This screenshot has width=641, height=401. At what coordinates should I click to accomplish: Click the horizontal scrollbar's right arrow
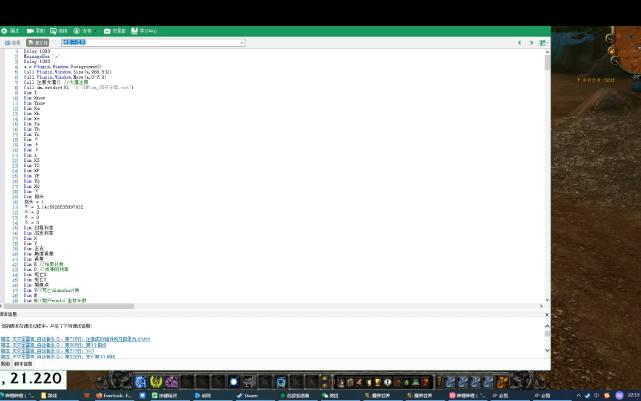point(542,306)
